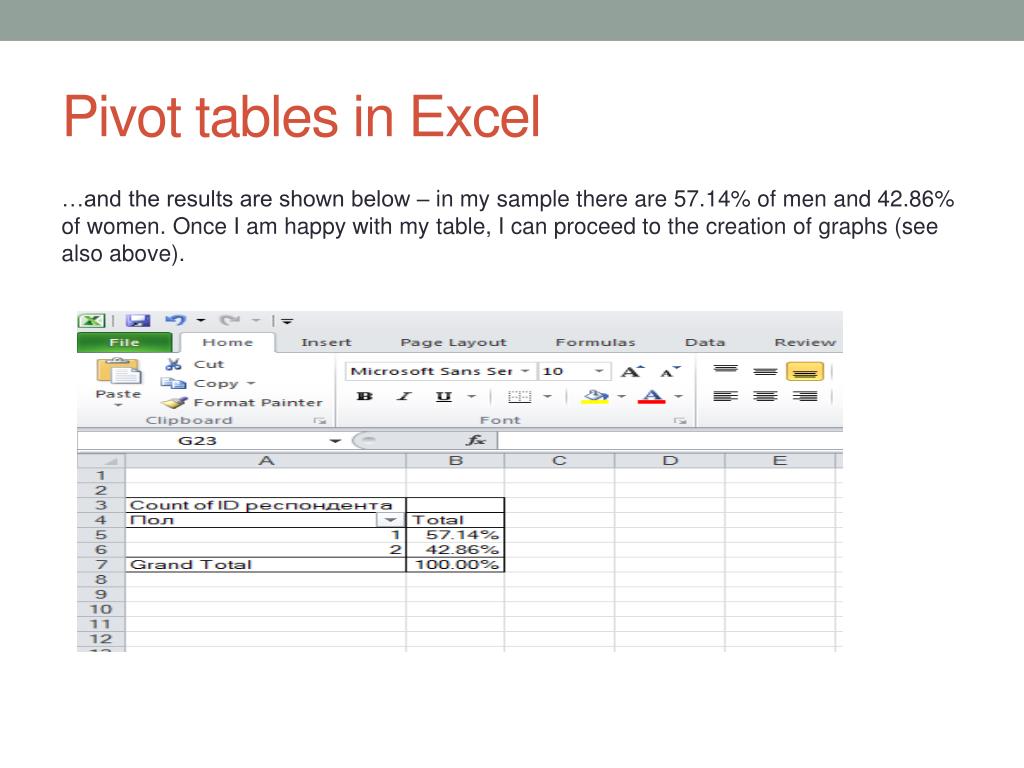Click the Redo arrow icon
The width and height of the screenshot is (1024, 768).
(230, 320)
